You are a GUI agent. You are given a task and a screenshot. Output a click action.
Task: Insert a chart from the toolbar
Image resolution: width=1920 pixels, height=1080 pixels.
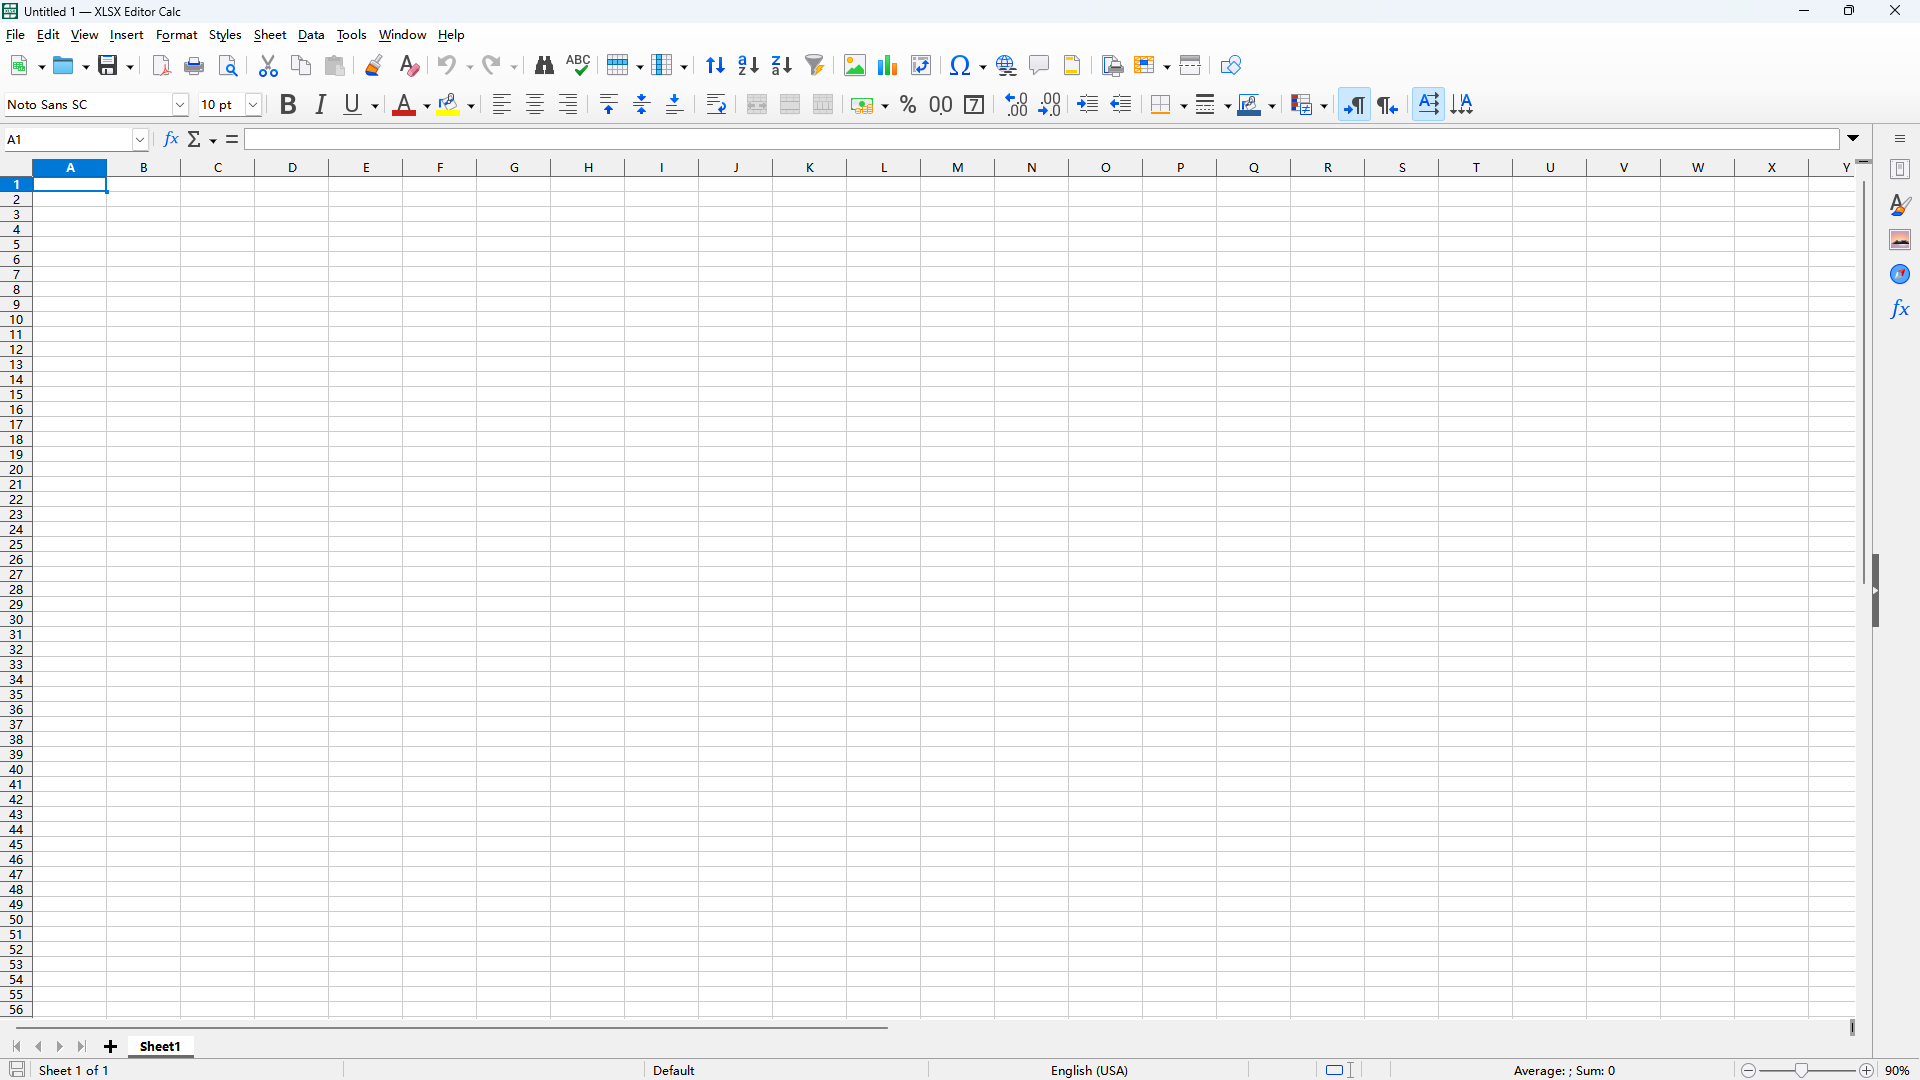(888, 66)
